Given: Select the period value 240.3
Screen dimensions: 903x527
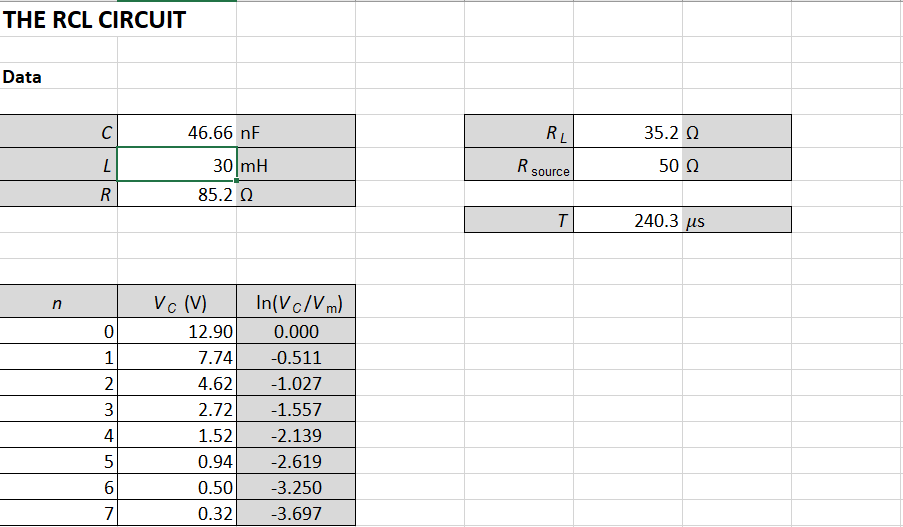Looking at the screenshot, I should point(628,220).
